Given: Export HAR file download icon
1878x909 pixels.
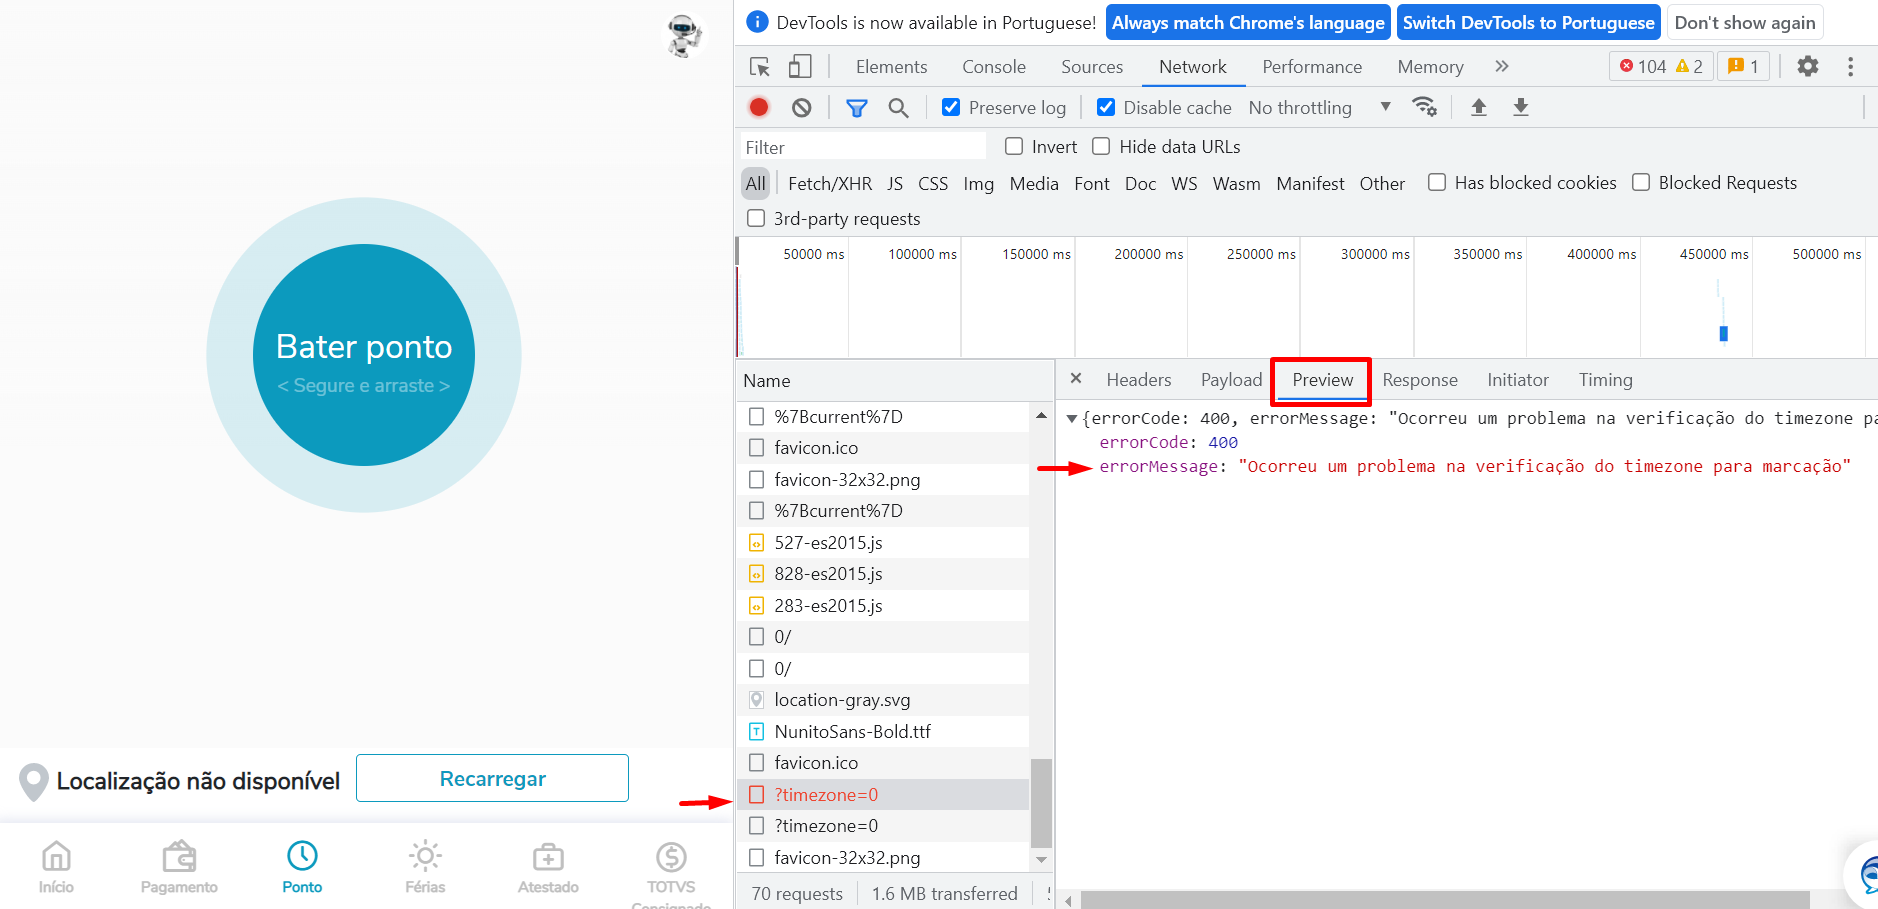Looking at the screenshot, I should 1521,107.
